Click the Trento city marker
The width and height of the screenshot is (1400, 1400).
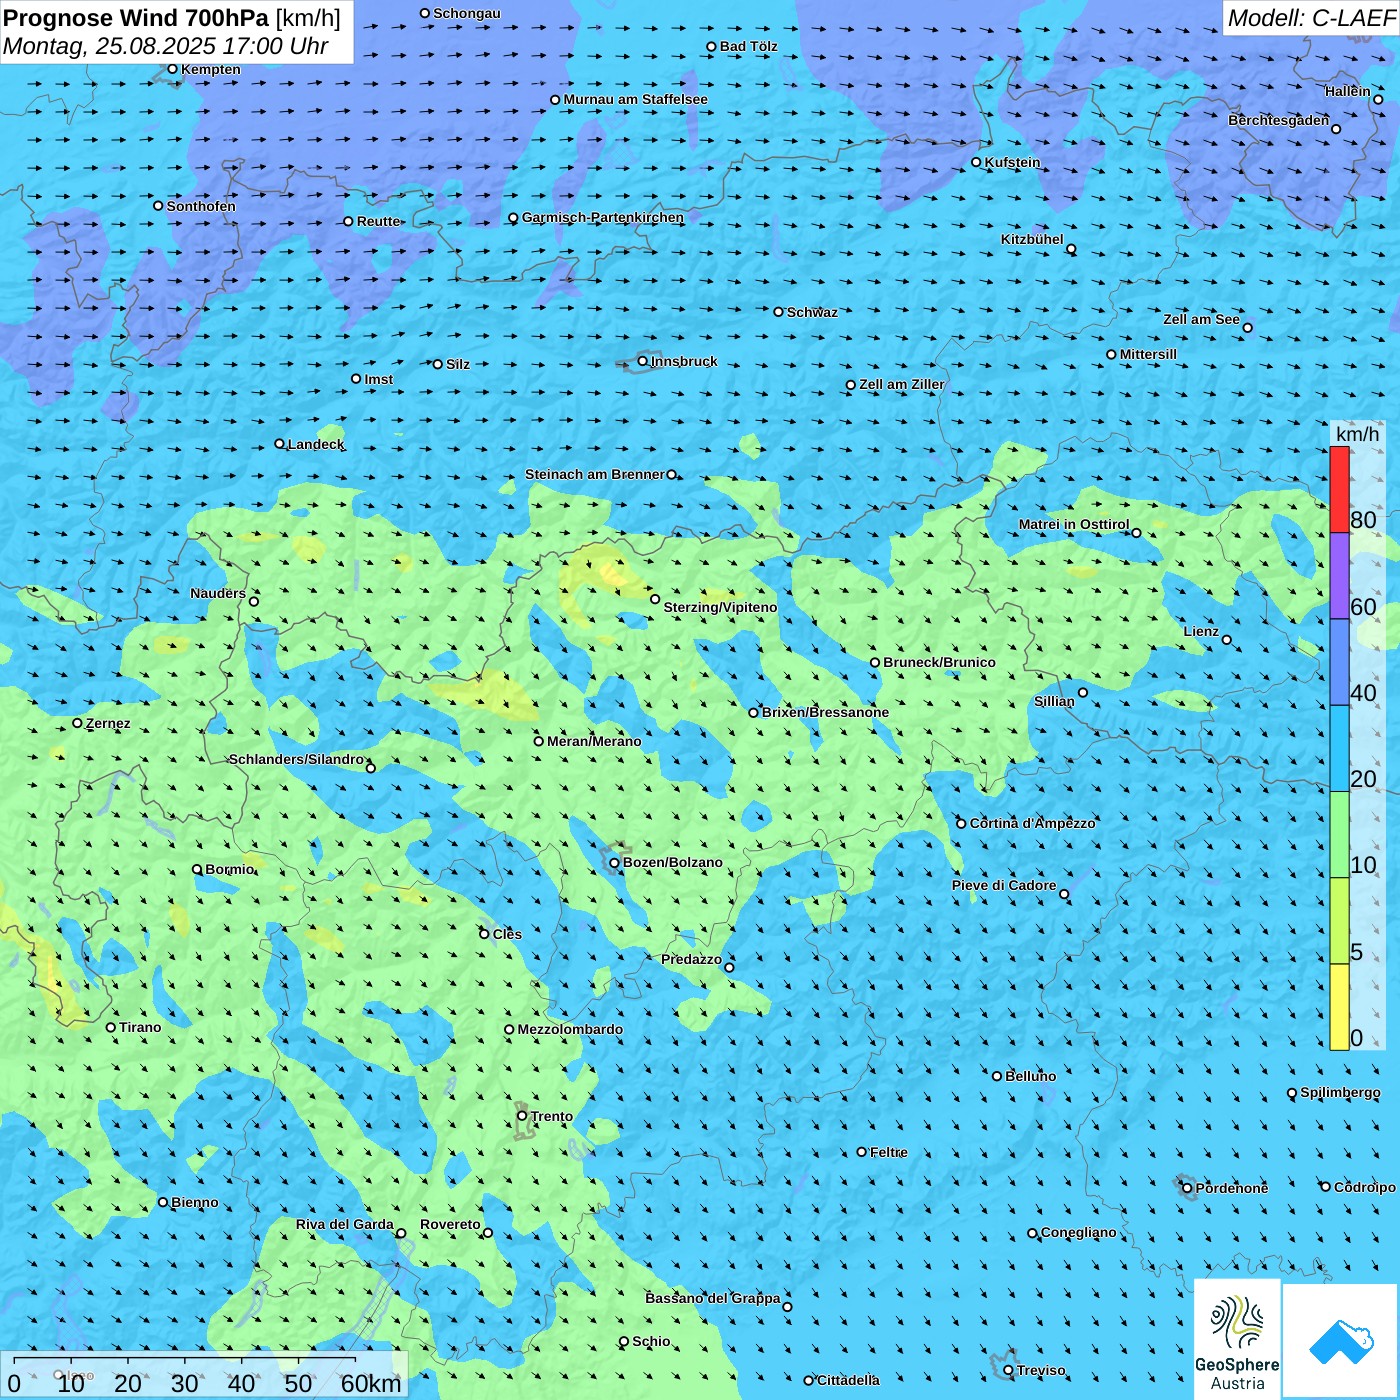(522, 1116)
